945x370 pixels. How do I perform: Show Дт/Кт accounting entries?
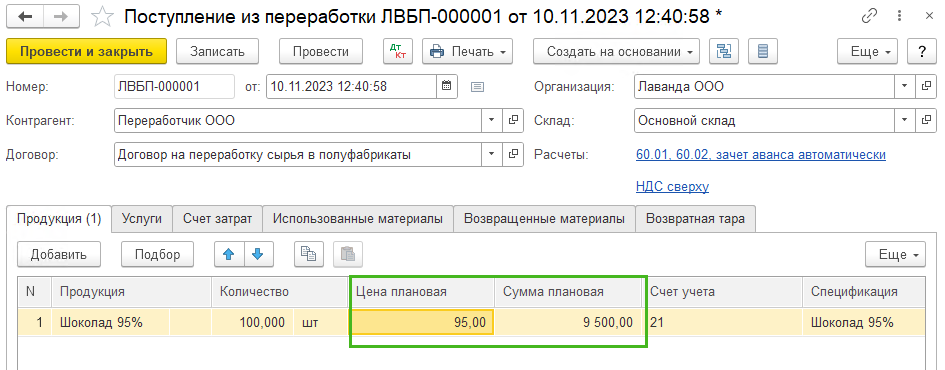398,51
